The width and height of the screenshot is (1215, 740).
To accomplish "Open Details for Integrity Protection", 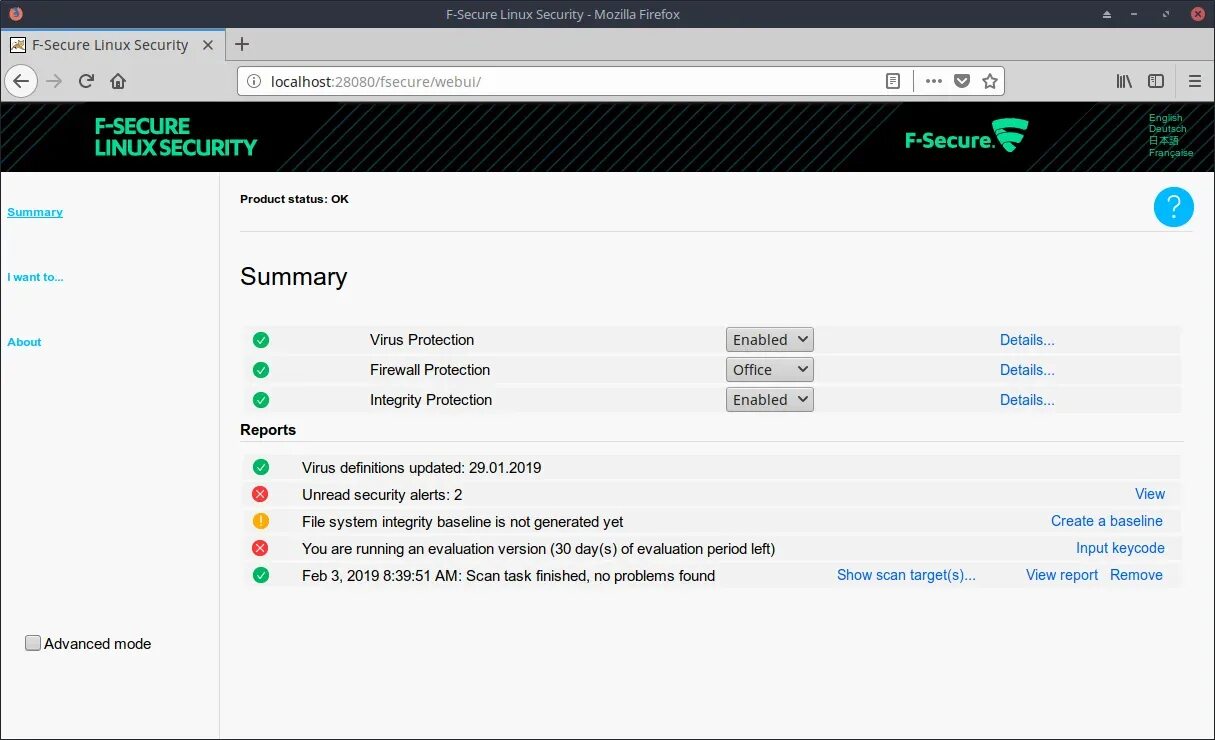I will (x=1027, y=400).
